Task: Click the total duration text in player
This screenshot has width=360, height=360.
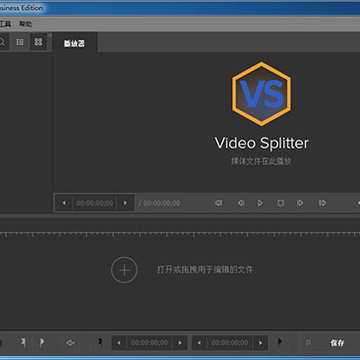Action: (160, 203)
